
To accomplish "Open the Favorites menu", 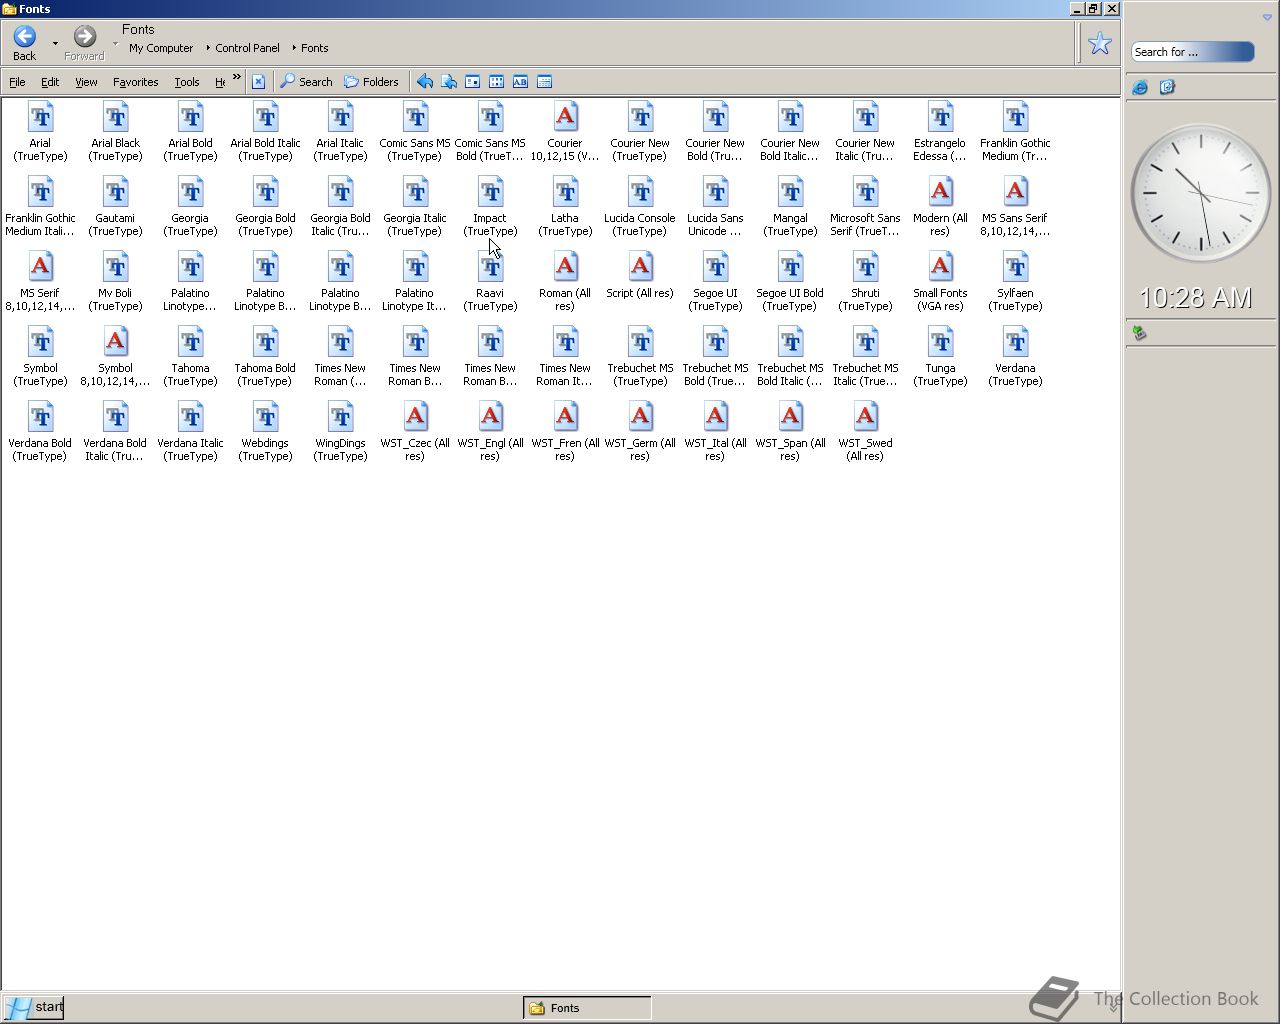I will tap(135, 82).
